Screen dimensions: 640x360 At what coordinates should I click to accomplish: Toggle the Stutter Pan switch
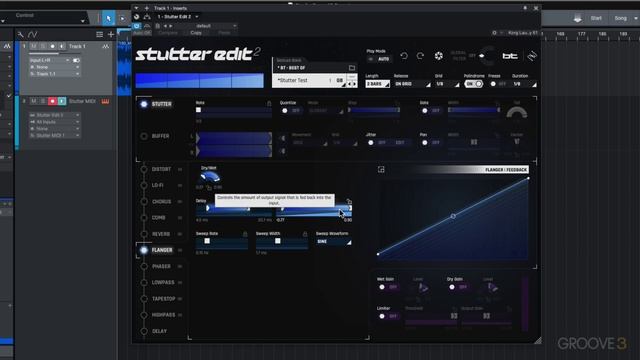[x=430, y=143]
